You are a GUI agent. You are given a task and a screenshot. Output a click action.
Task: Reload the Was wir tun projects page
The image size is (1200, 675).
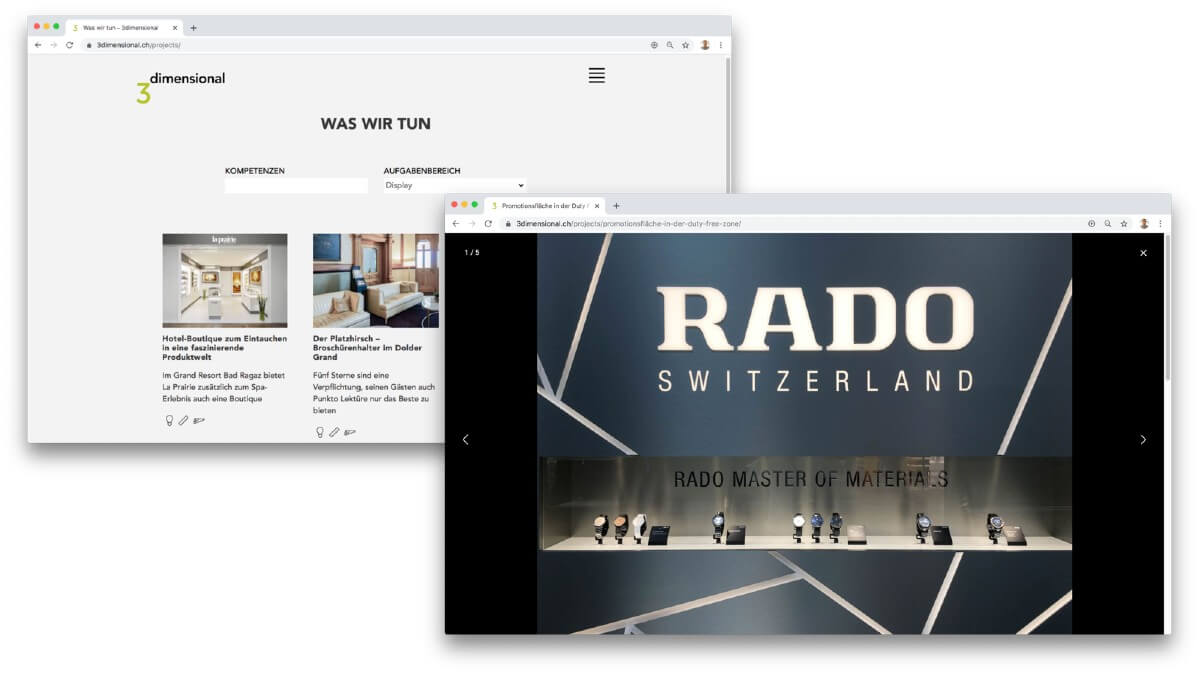coord(69,45)
